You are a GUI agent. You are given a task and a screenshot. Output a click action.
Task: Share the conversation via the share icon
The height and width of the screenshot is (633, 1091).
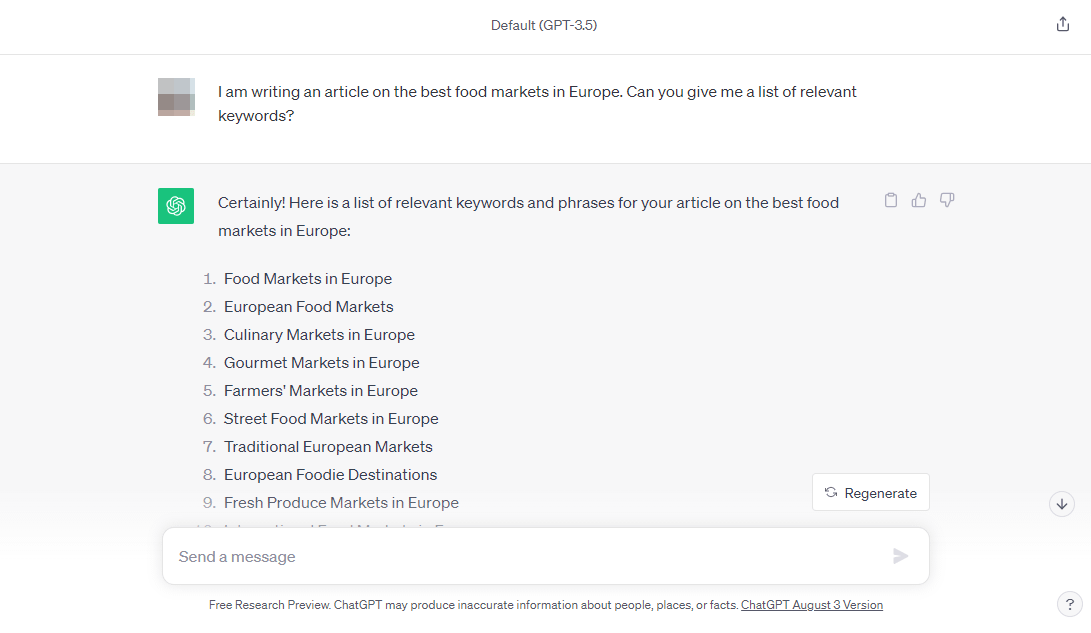pyautogui.click(x=1062, y=23)
